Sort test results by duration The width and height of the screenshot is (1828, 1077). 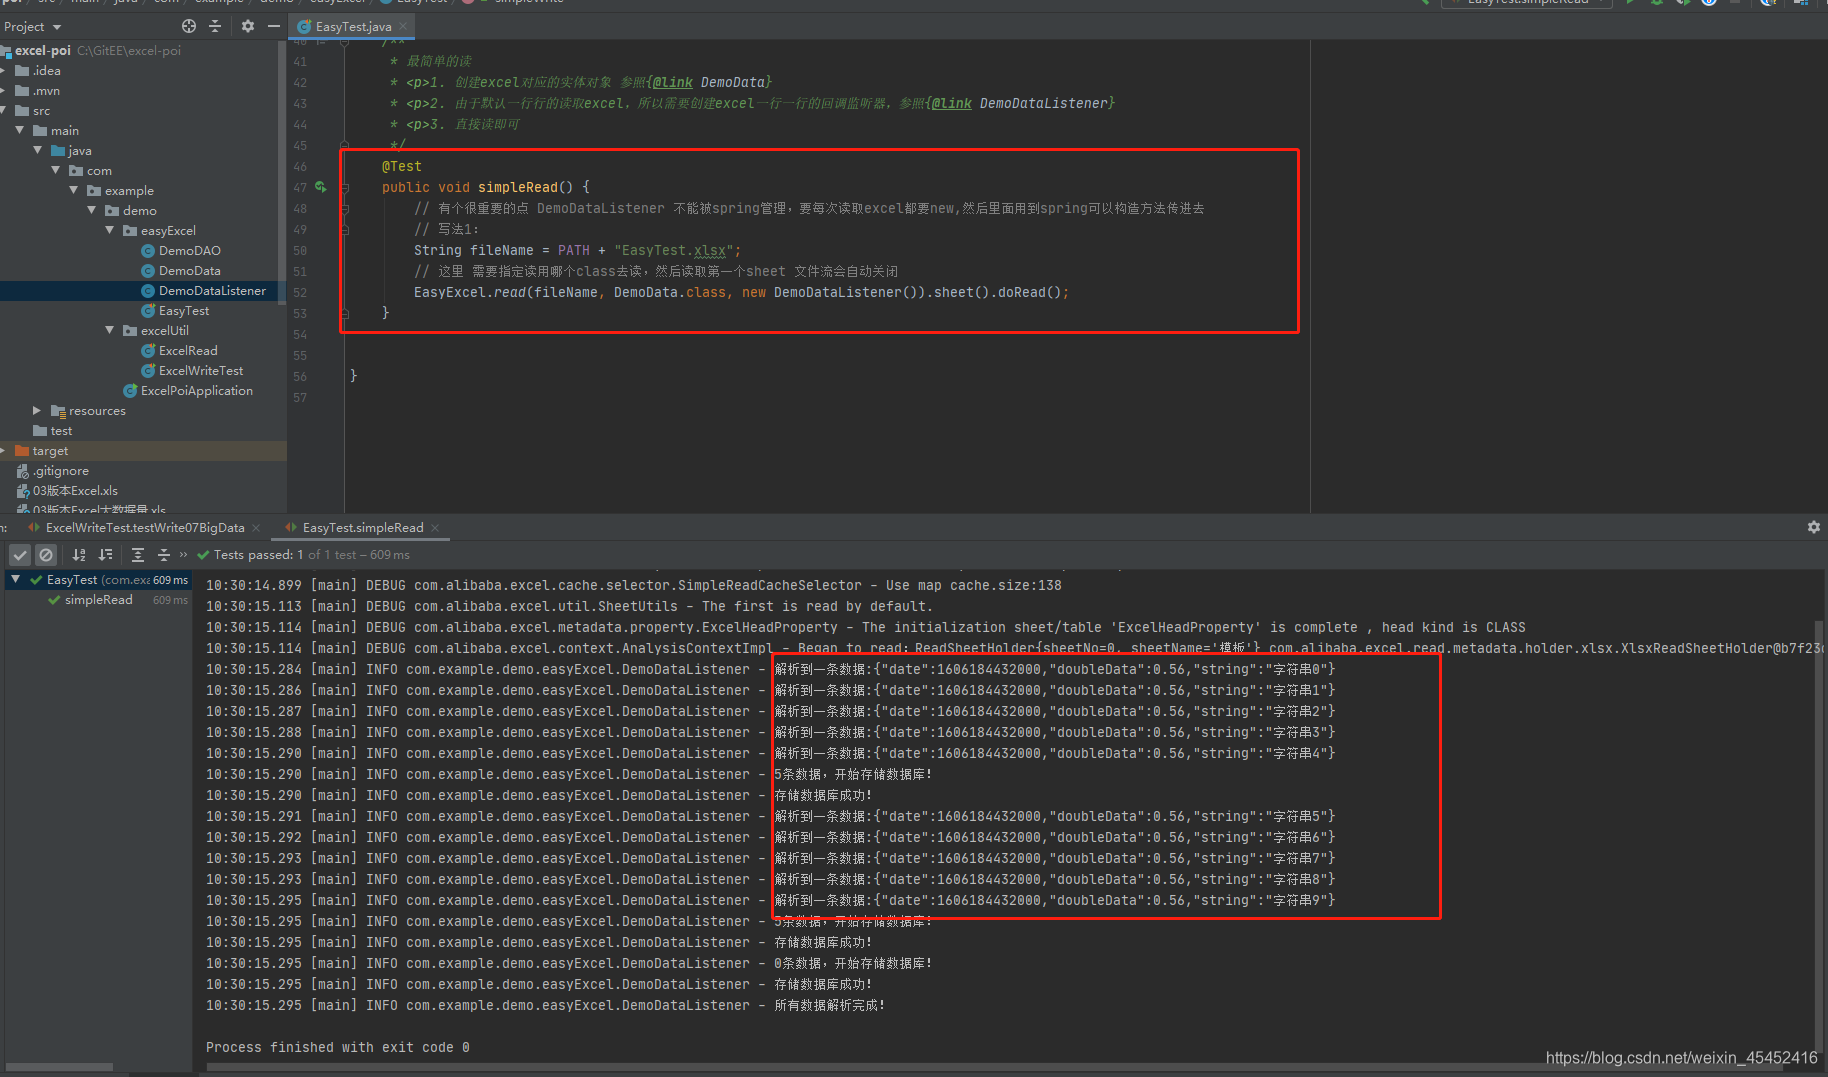(106, 555)
